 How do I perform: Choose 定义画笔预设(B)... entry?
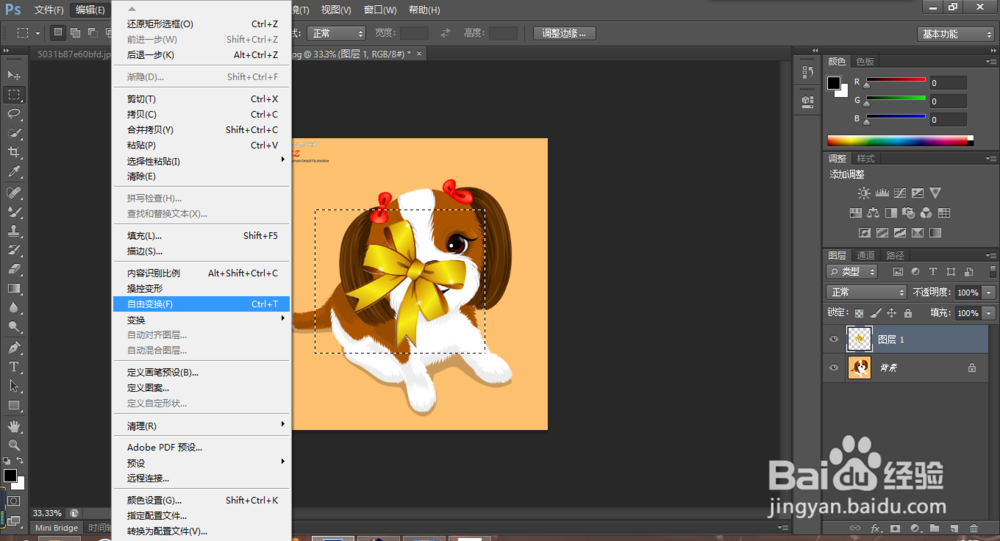click(201, 372)
